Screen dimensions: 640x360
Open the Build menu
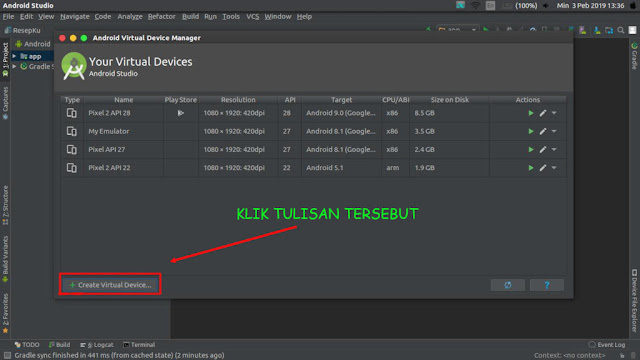[x=190, y=16]
